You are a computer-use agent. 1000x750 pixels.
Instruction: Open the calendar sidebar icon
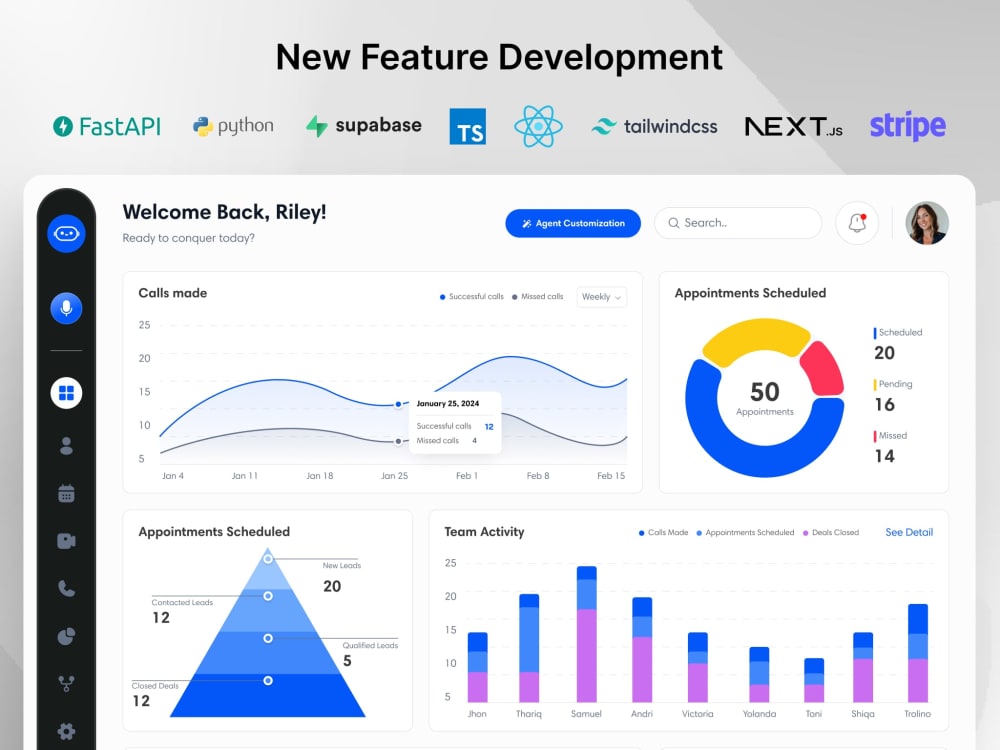click(66, 493)
